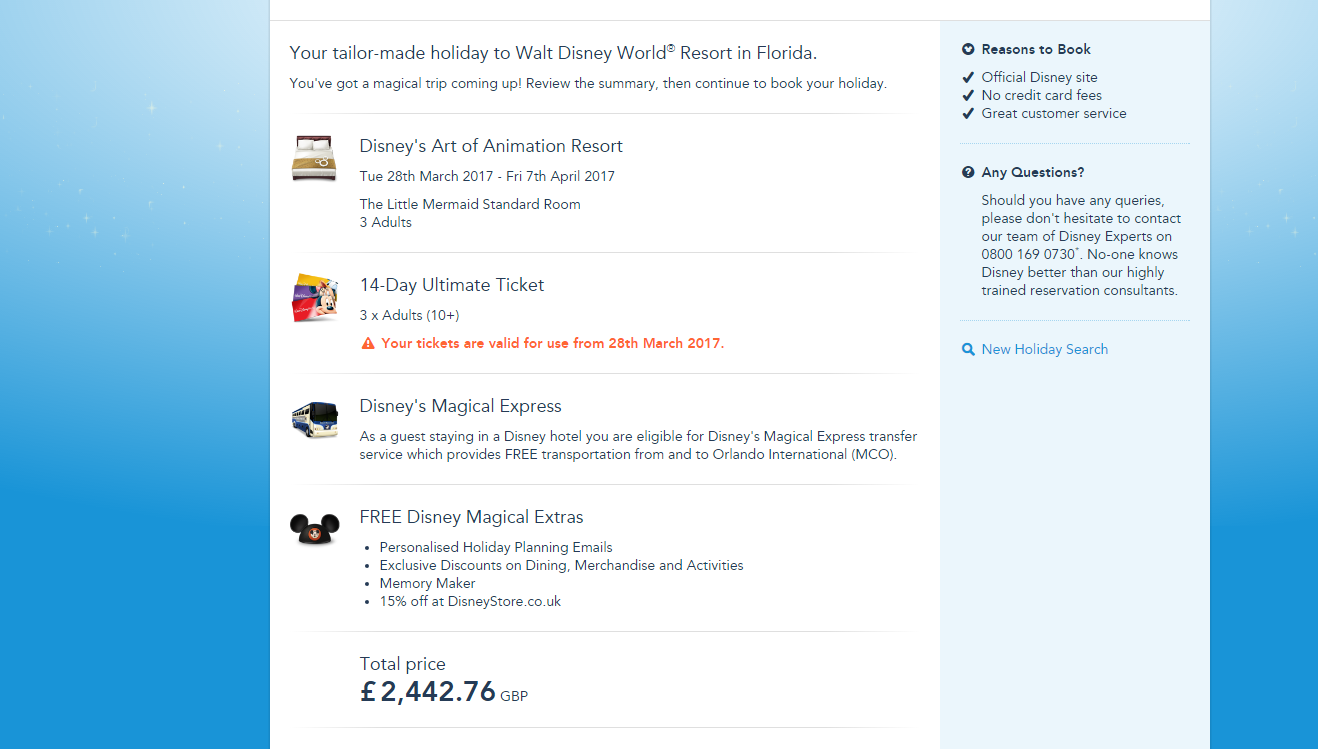Image resolution: width=1318 pixels, height=749 pixels.
Task: Select the Disney's Art of Animation Resort heading
Action: (x=491, y=146)
